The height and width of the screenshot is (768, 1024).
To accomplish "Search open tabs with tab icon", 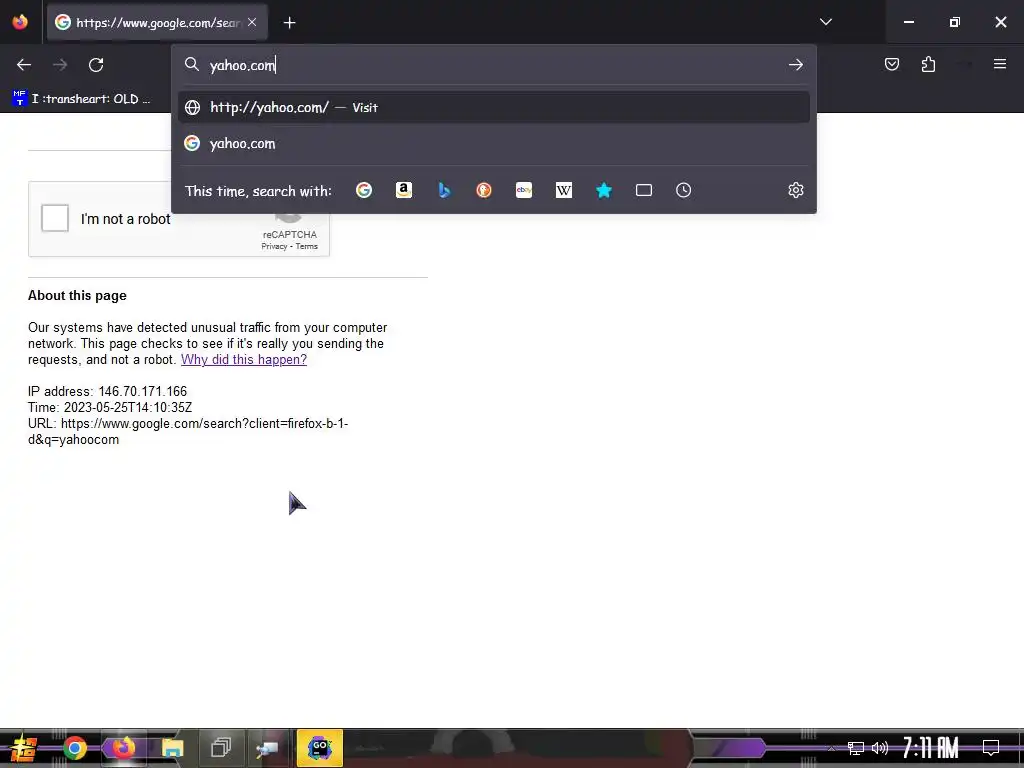I will (x=644, y=190).
